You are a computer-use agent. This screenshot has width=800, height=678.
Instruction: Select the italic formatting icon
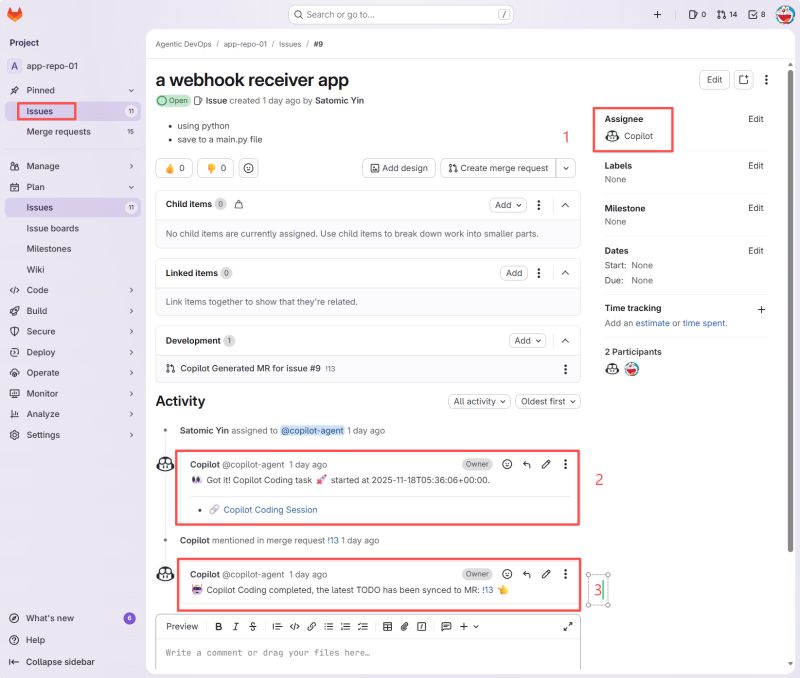click(x=235, y=627)
